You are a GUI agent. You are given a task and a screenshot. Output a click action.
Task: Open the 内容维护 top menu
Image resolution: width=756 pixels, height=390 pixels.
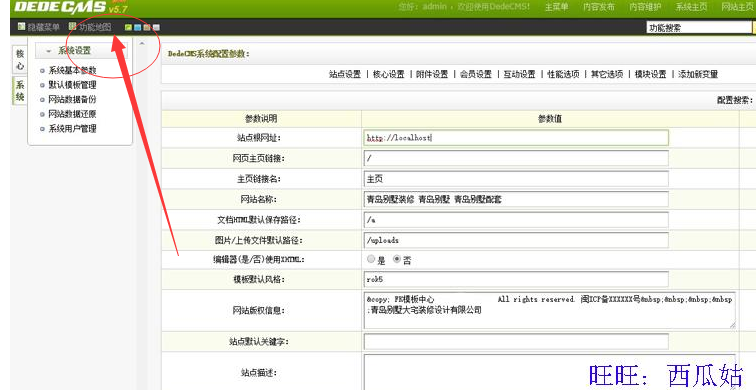tap(645, 7)
